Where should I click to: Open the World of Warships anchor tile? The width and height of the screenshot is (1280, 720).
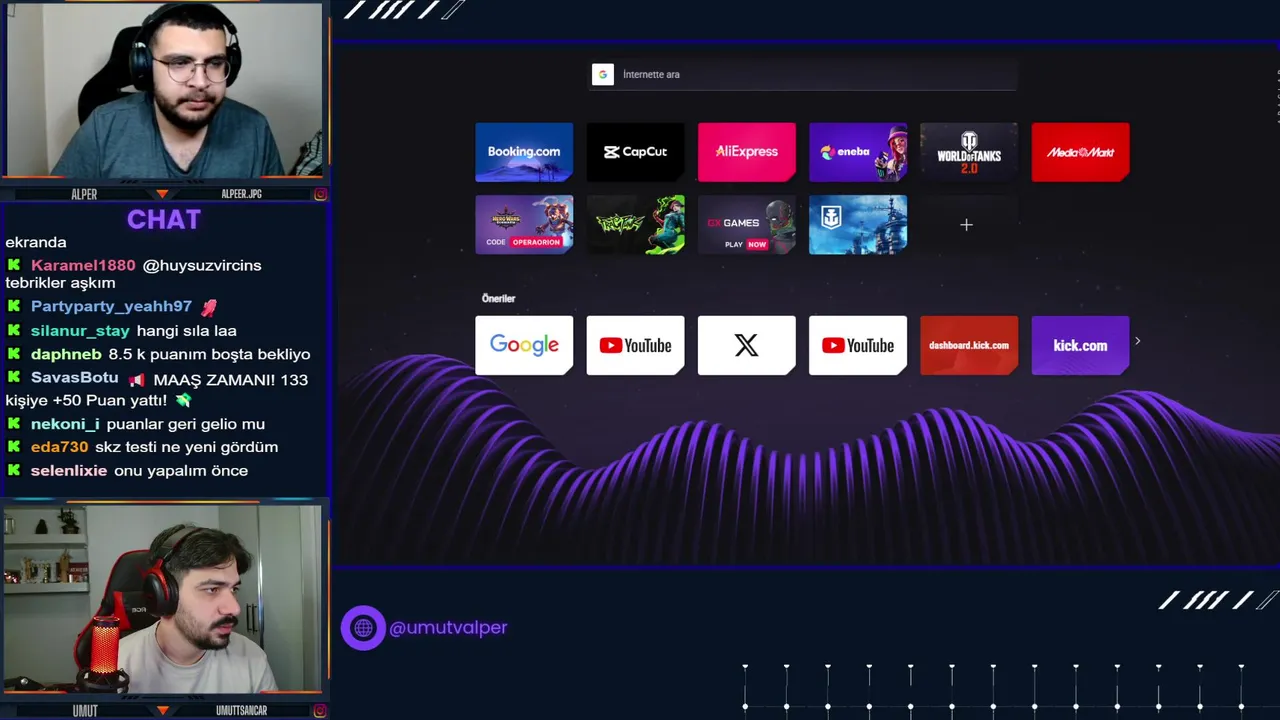858,225
